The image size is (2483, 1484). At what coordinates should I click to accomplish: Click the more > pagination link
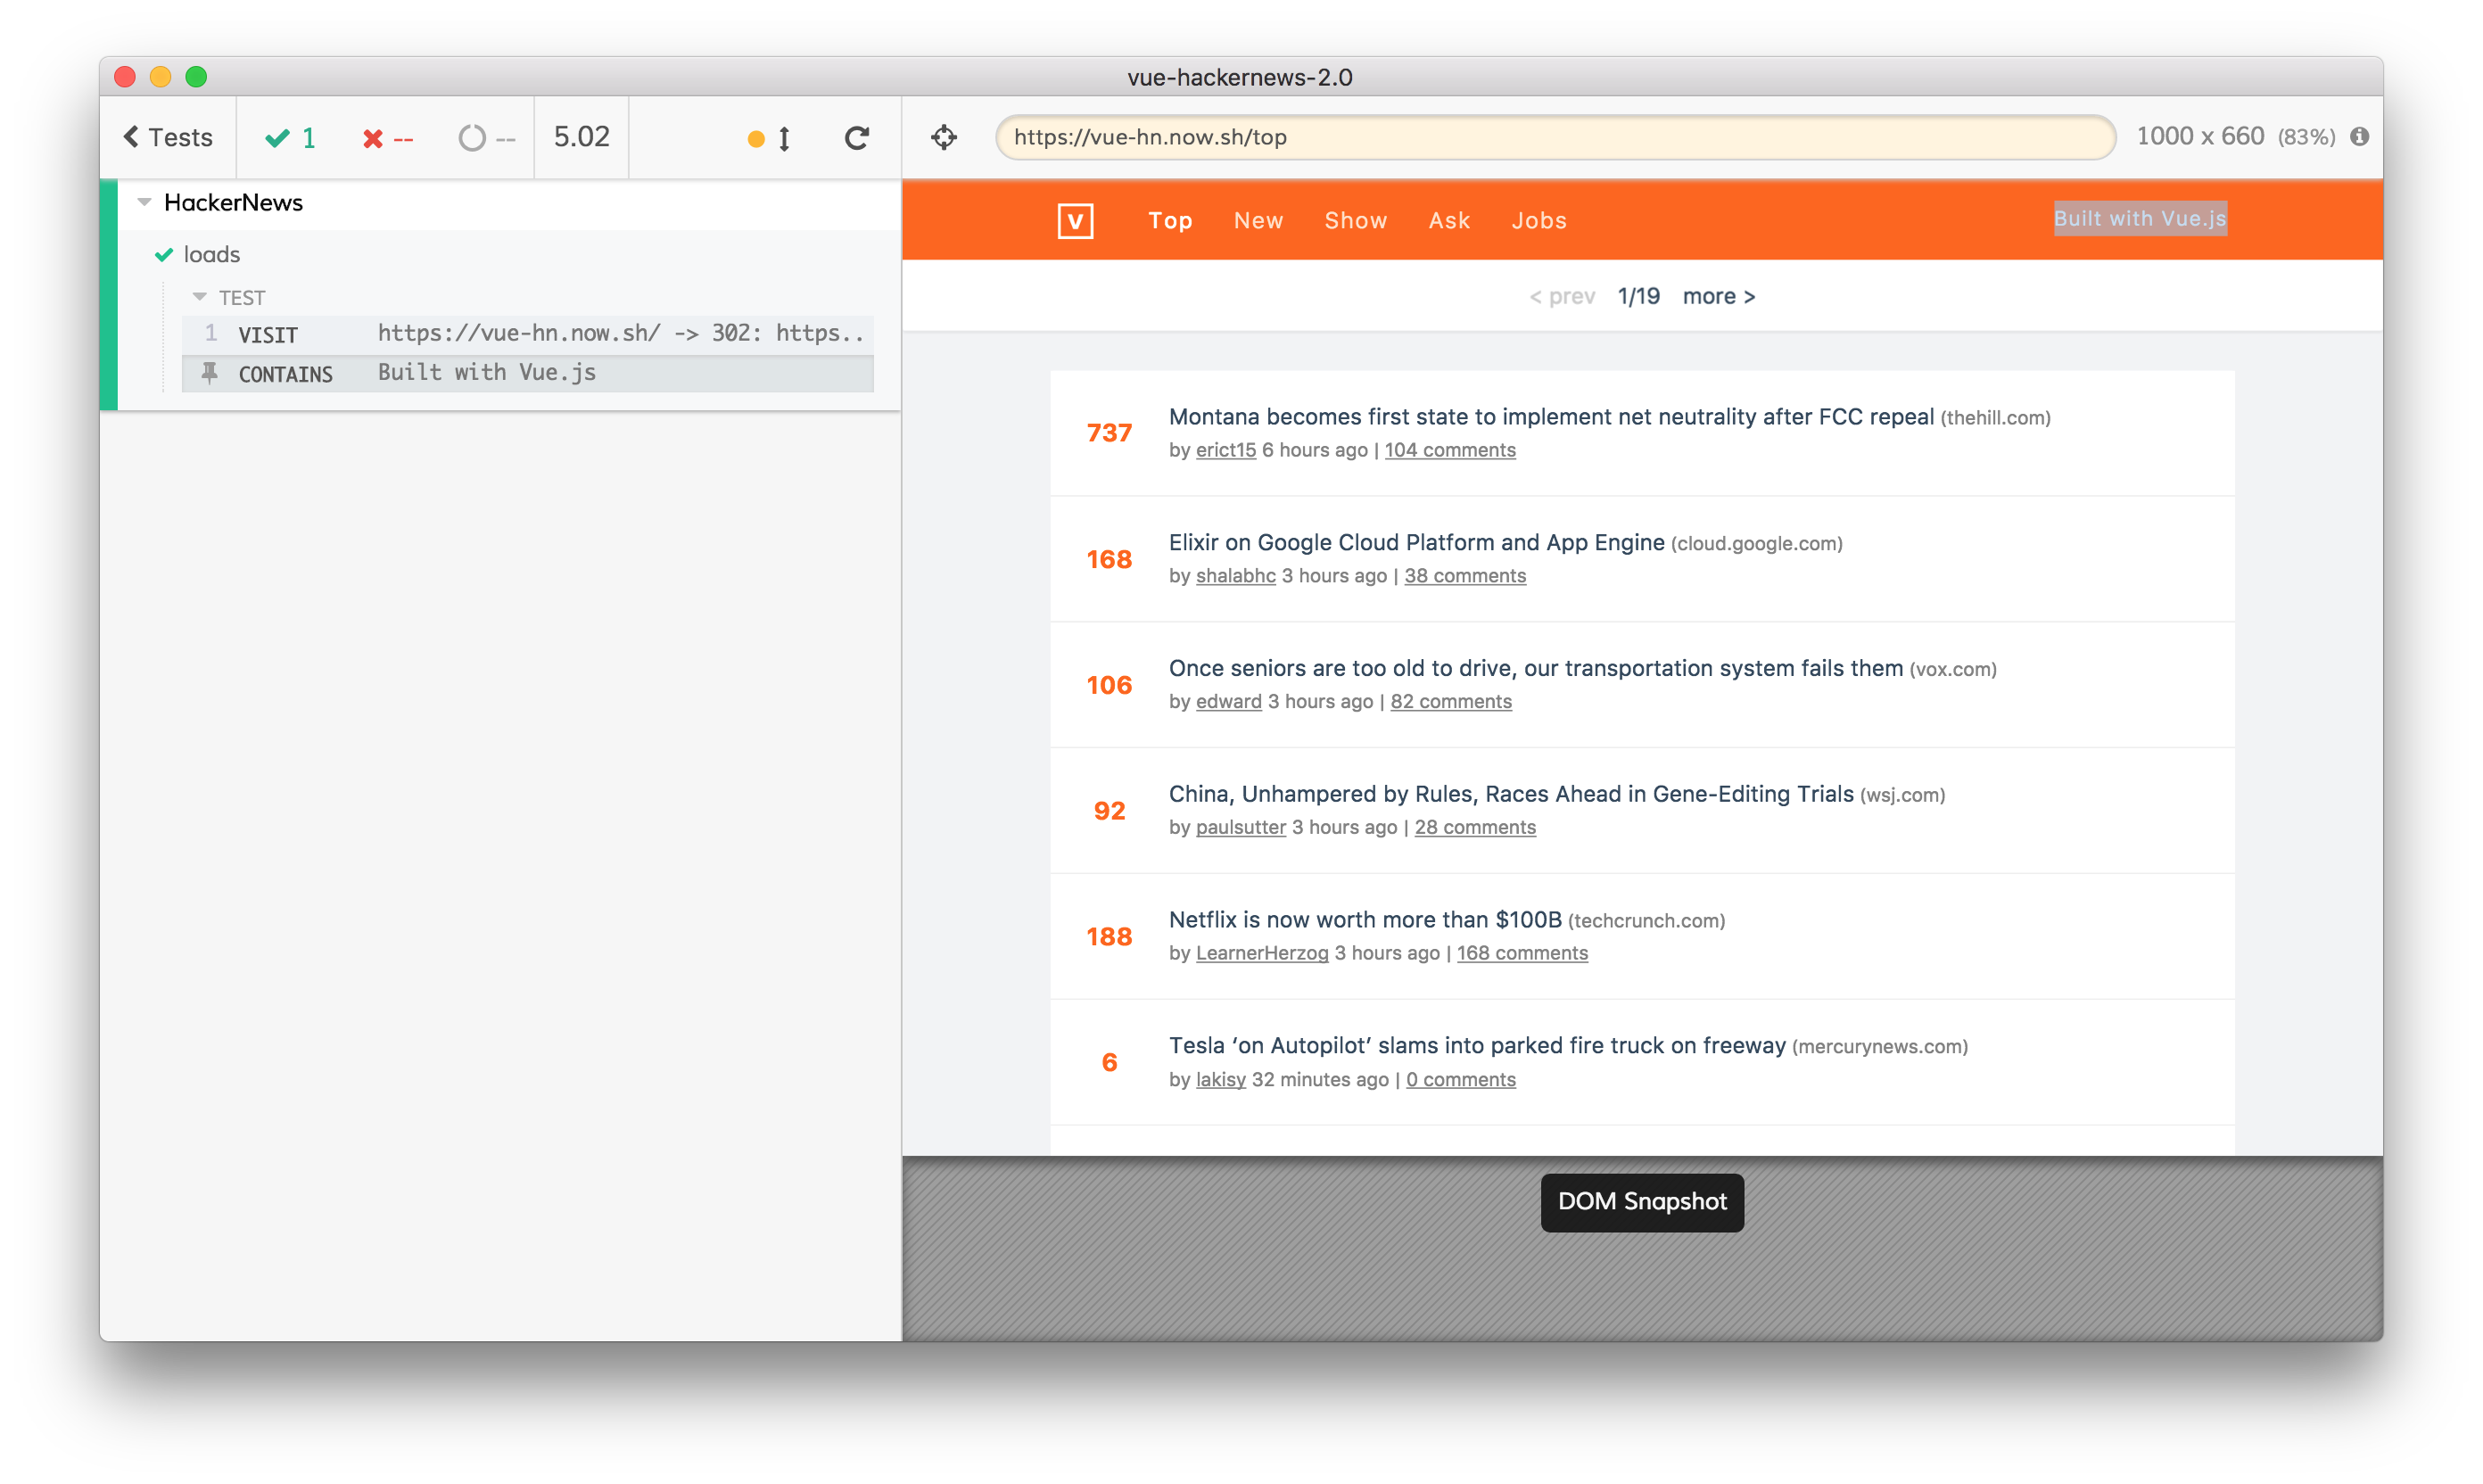click(1718, 297)
